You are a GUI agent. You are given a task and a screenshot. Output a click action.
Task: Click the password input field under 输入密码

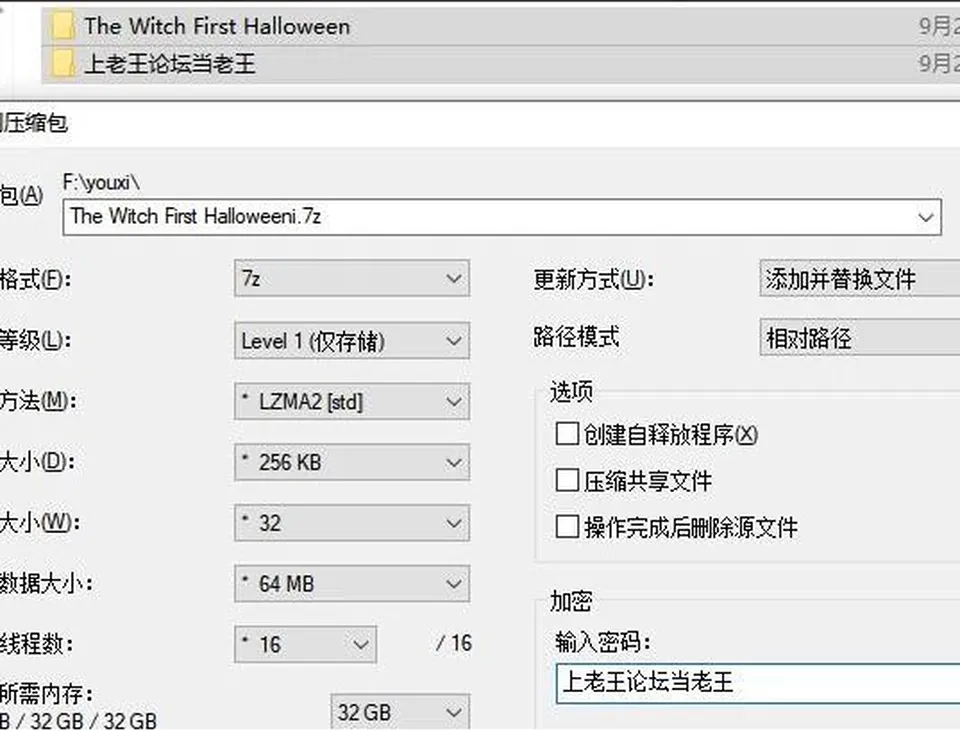(x=758, y=683)
